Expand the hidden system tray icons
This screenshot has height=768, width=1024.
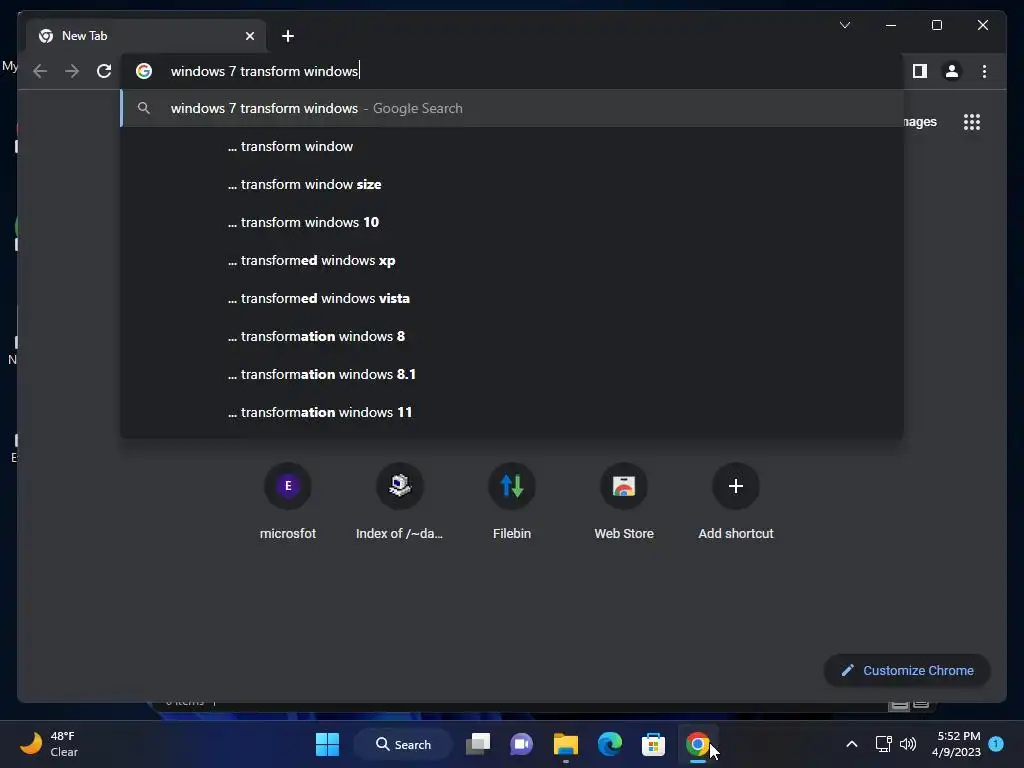(852, 744)
